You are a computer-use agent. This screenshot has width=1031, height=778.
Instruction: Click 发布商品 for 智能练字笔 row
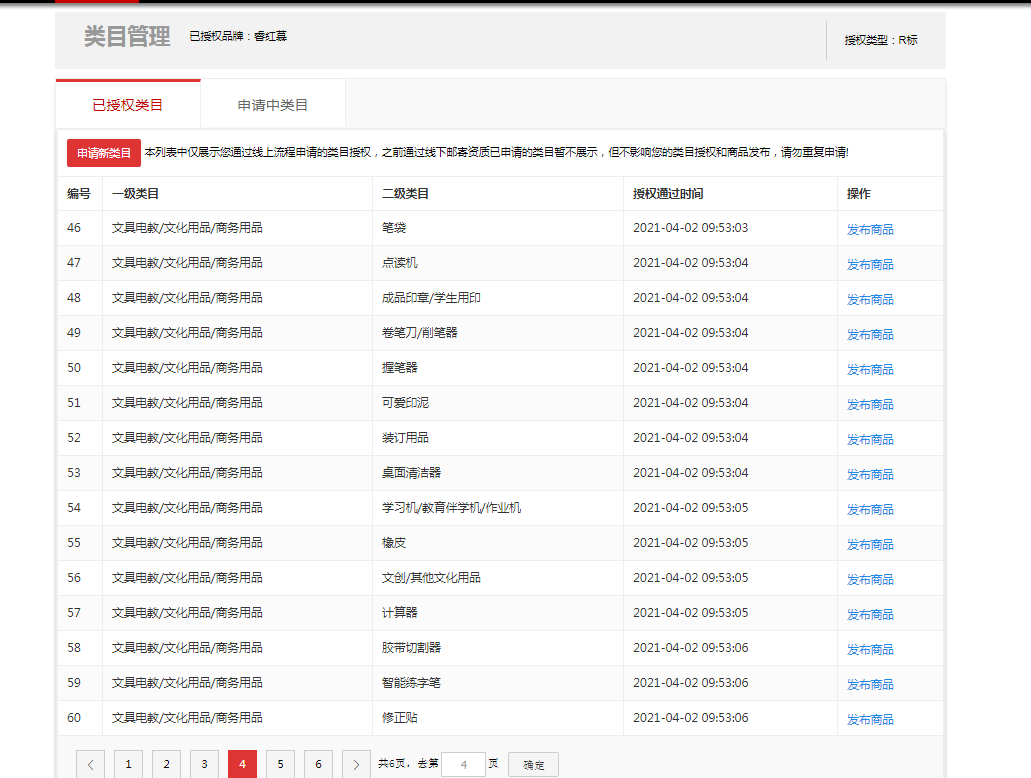pyautogui.click(x=870, y=684)
